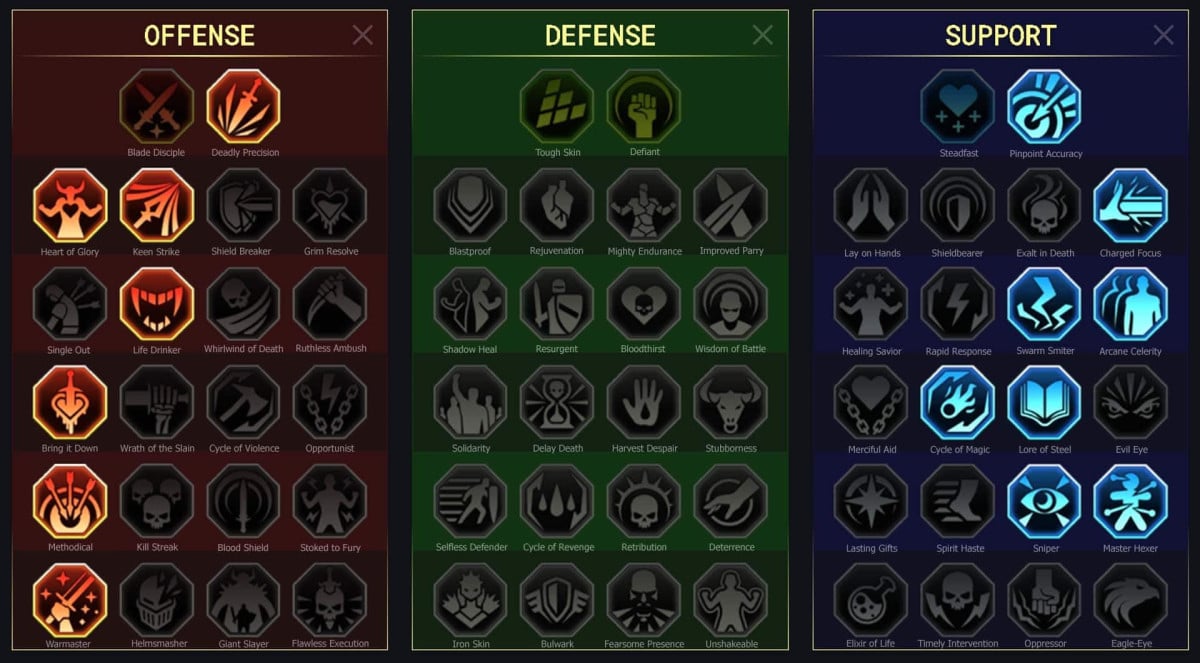Viewport: 1200px width, 663px height.
Task: Pick the Giant Slayer mastery
Action: pyautogui.click(x=243, y=600)
